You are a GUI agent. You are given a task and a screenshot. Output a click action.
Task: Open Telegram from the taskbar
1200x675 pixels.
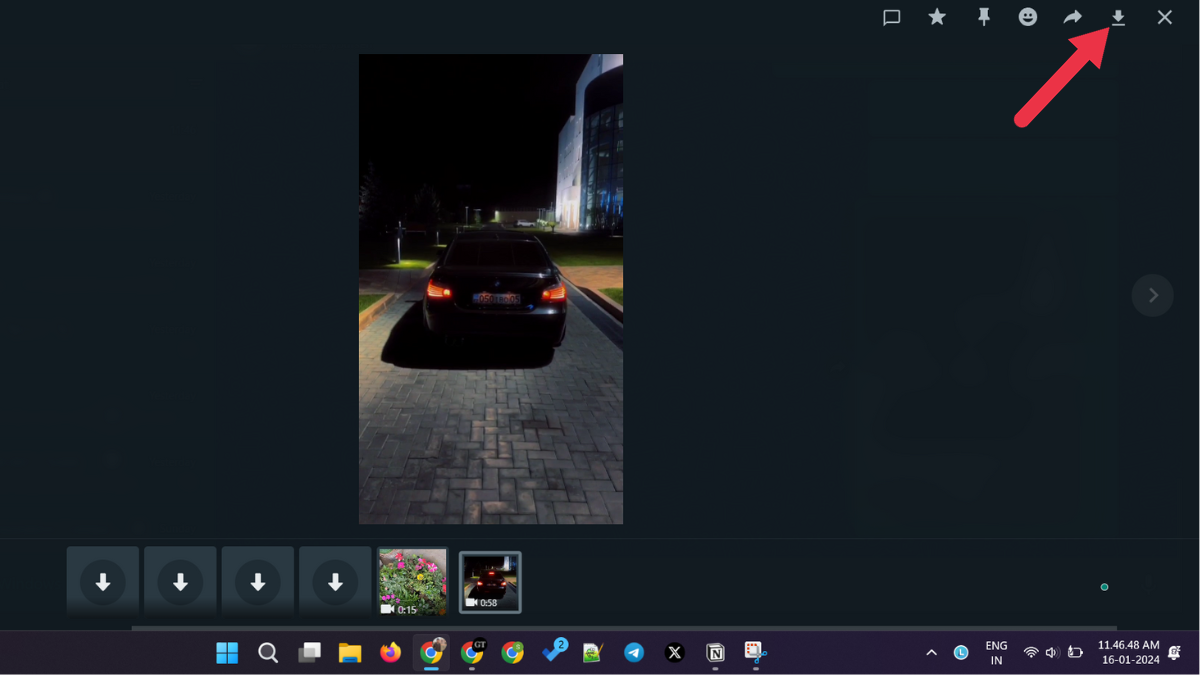[634, 652]
